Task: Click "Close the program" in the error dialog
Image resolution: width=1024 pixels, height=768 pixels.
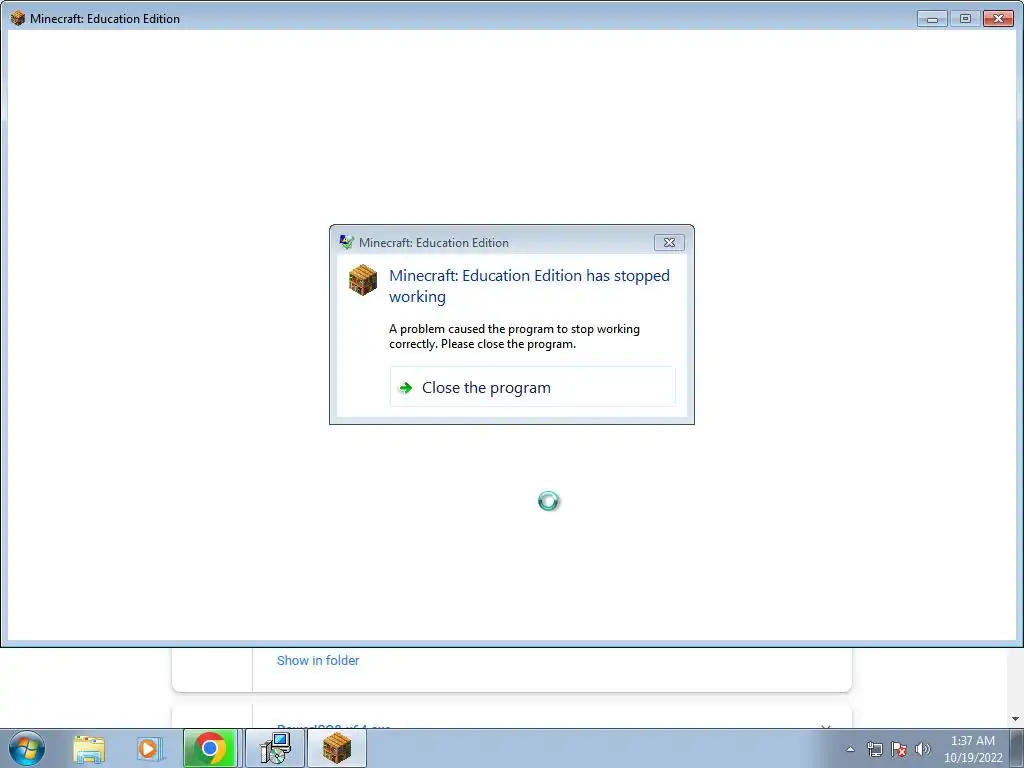Action: [x=532, y=387]
